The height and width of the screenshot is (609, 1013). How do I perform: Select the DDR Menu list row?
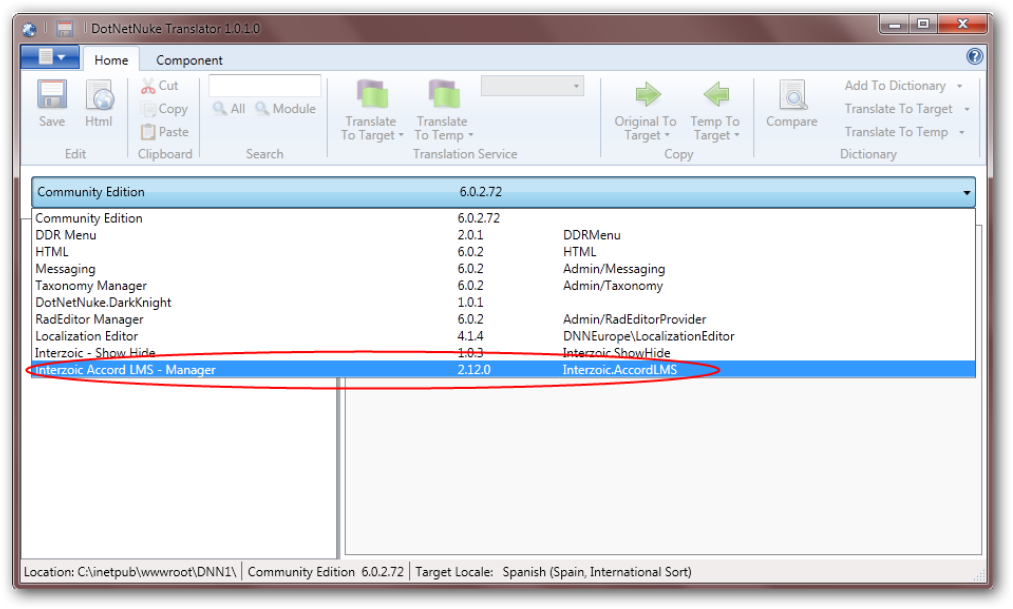503,235
